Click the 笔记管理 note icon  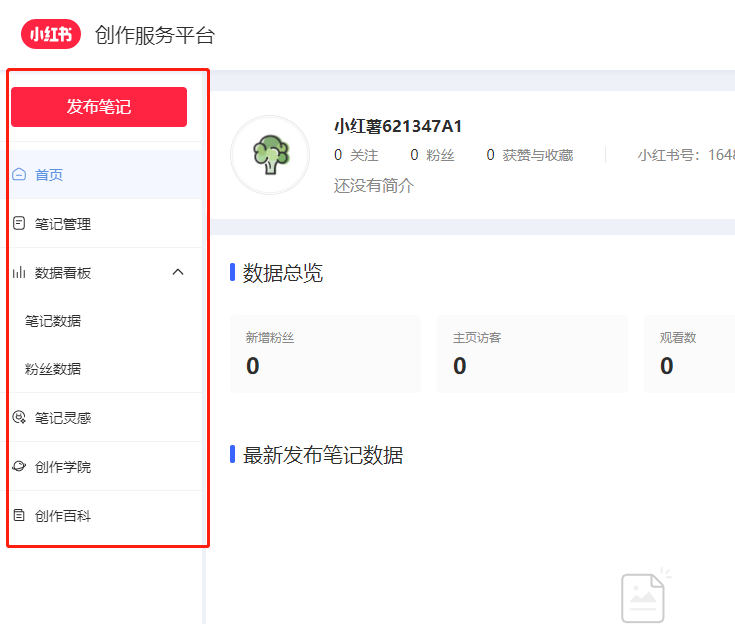point(19,224)
